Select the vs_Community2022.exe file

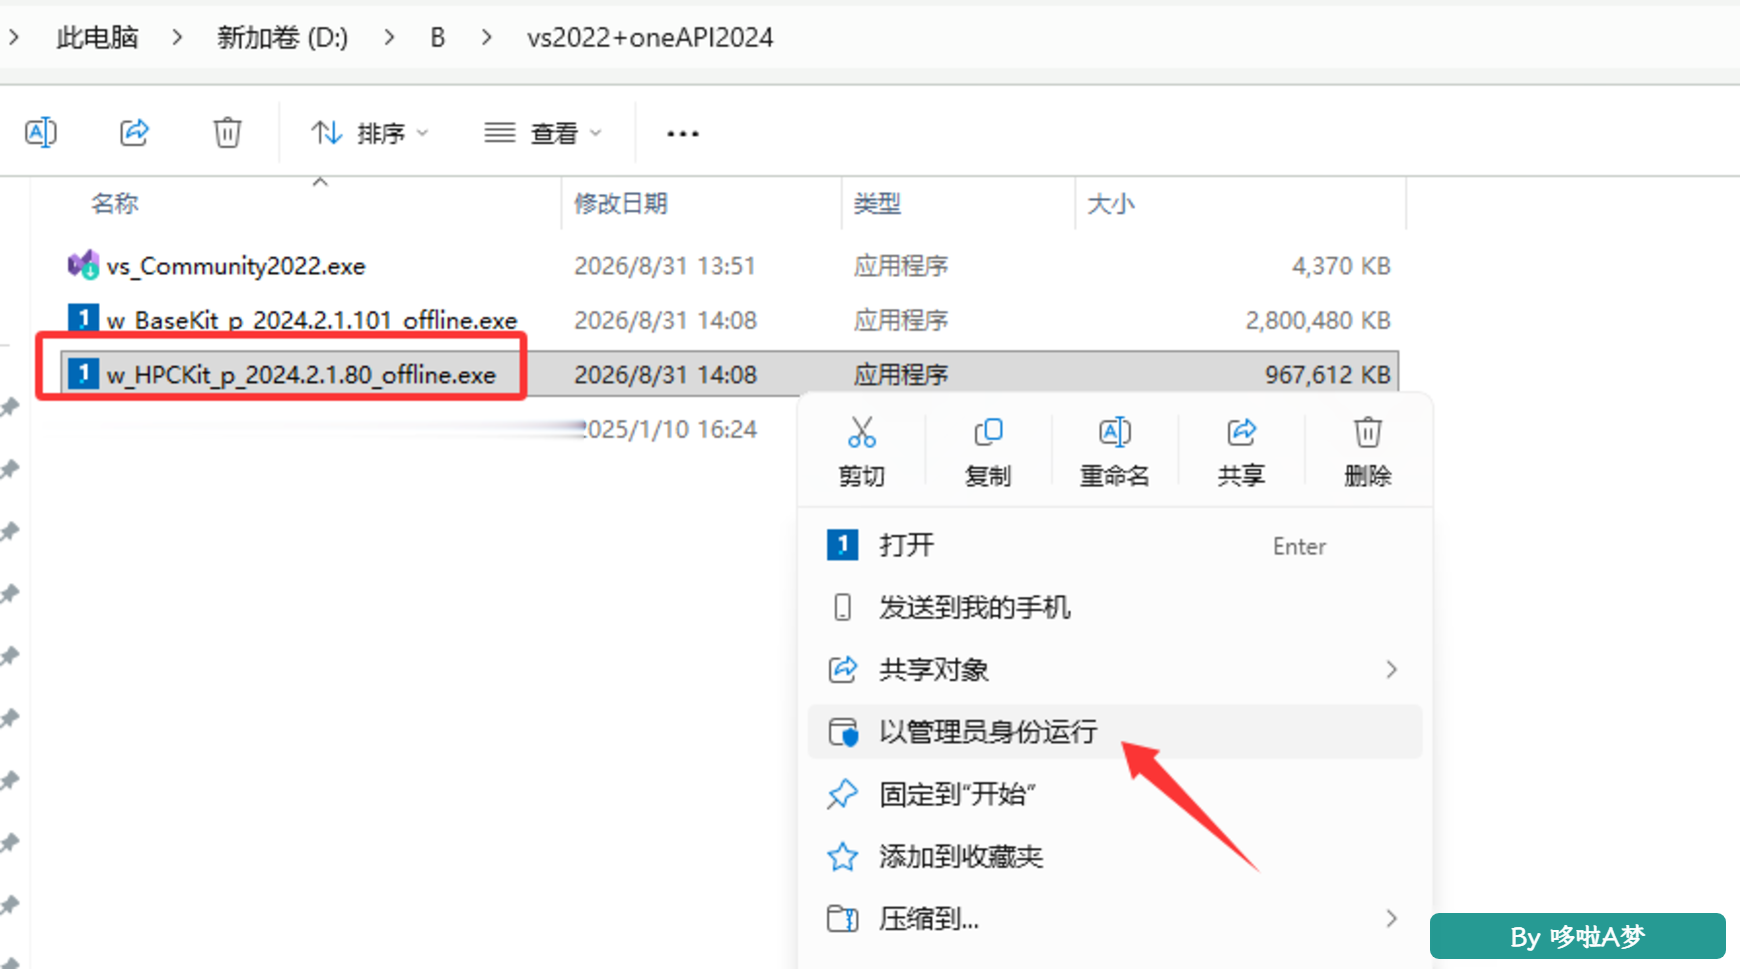pos(236,266)
